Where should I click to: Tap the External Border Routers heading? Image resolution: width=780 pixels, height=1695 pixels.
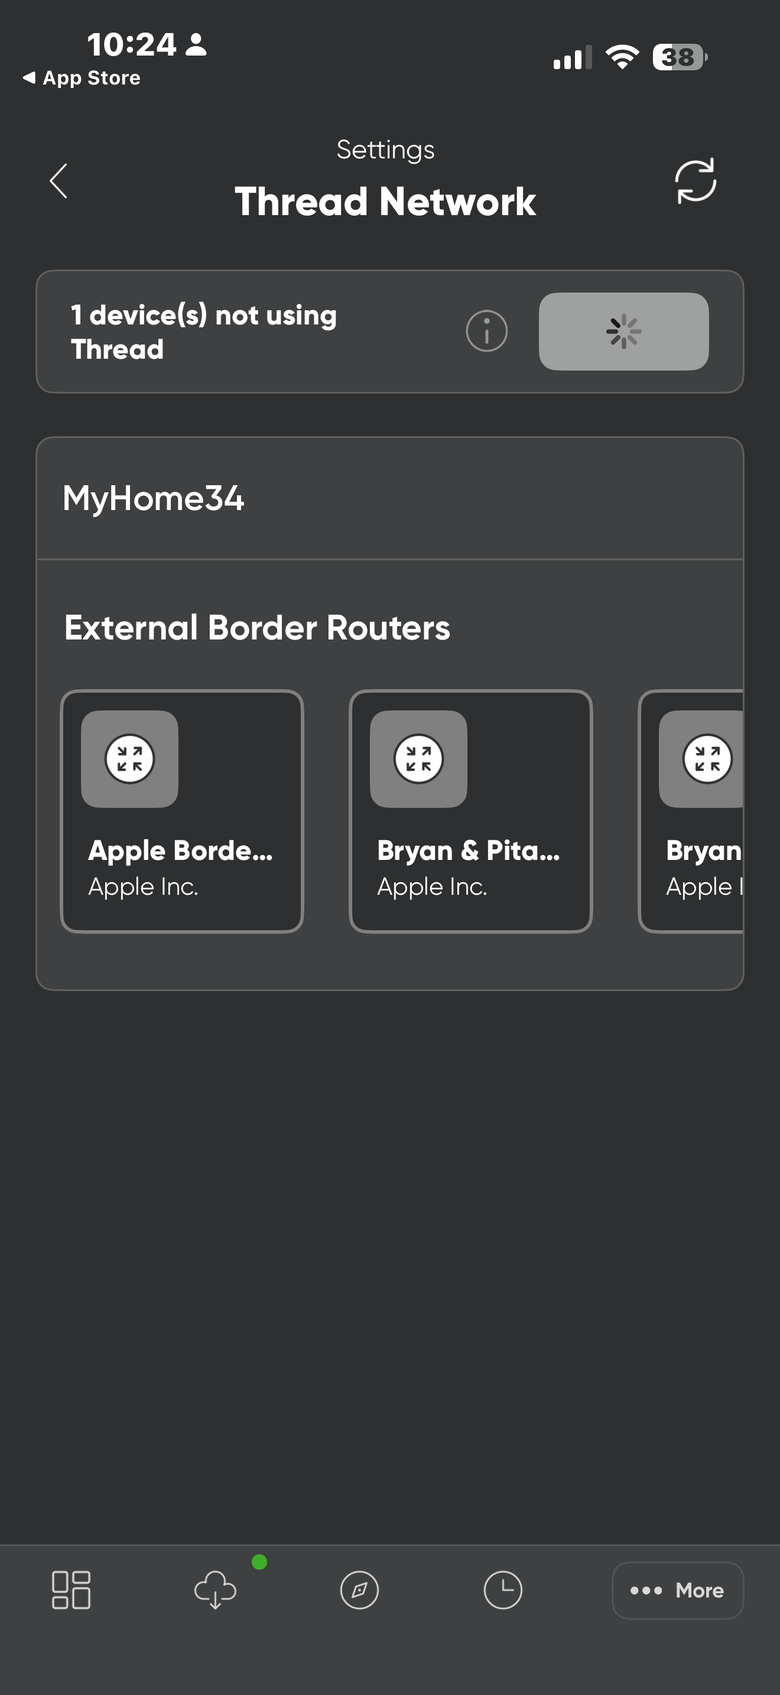coord(257,628)
